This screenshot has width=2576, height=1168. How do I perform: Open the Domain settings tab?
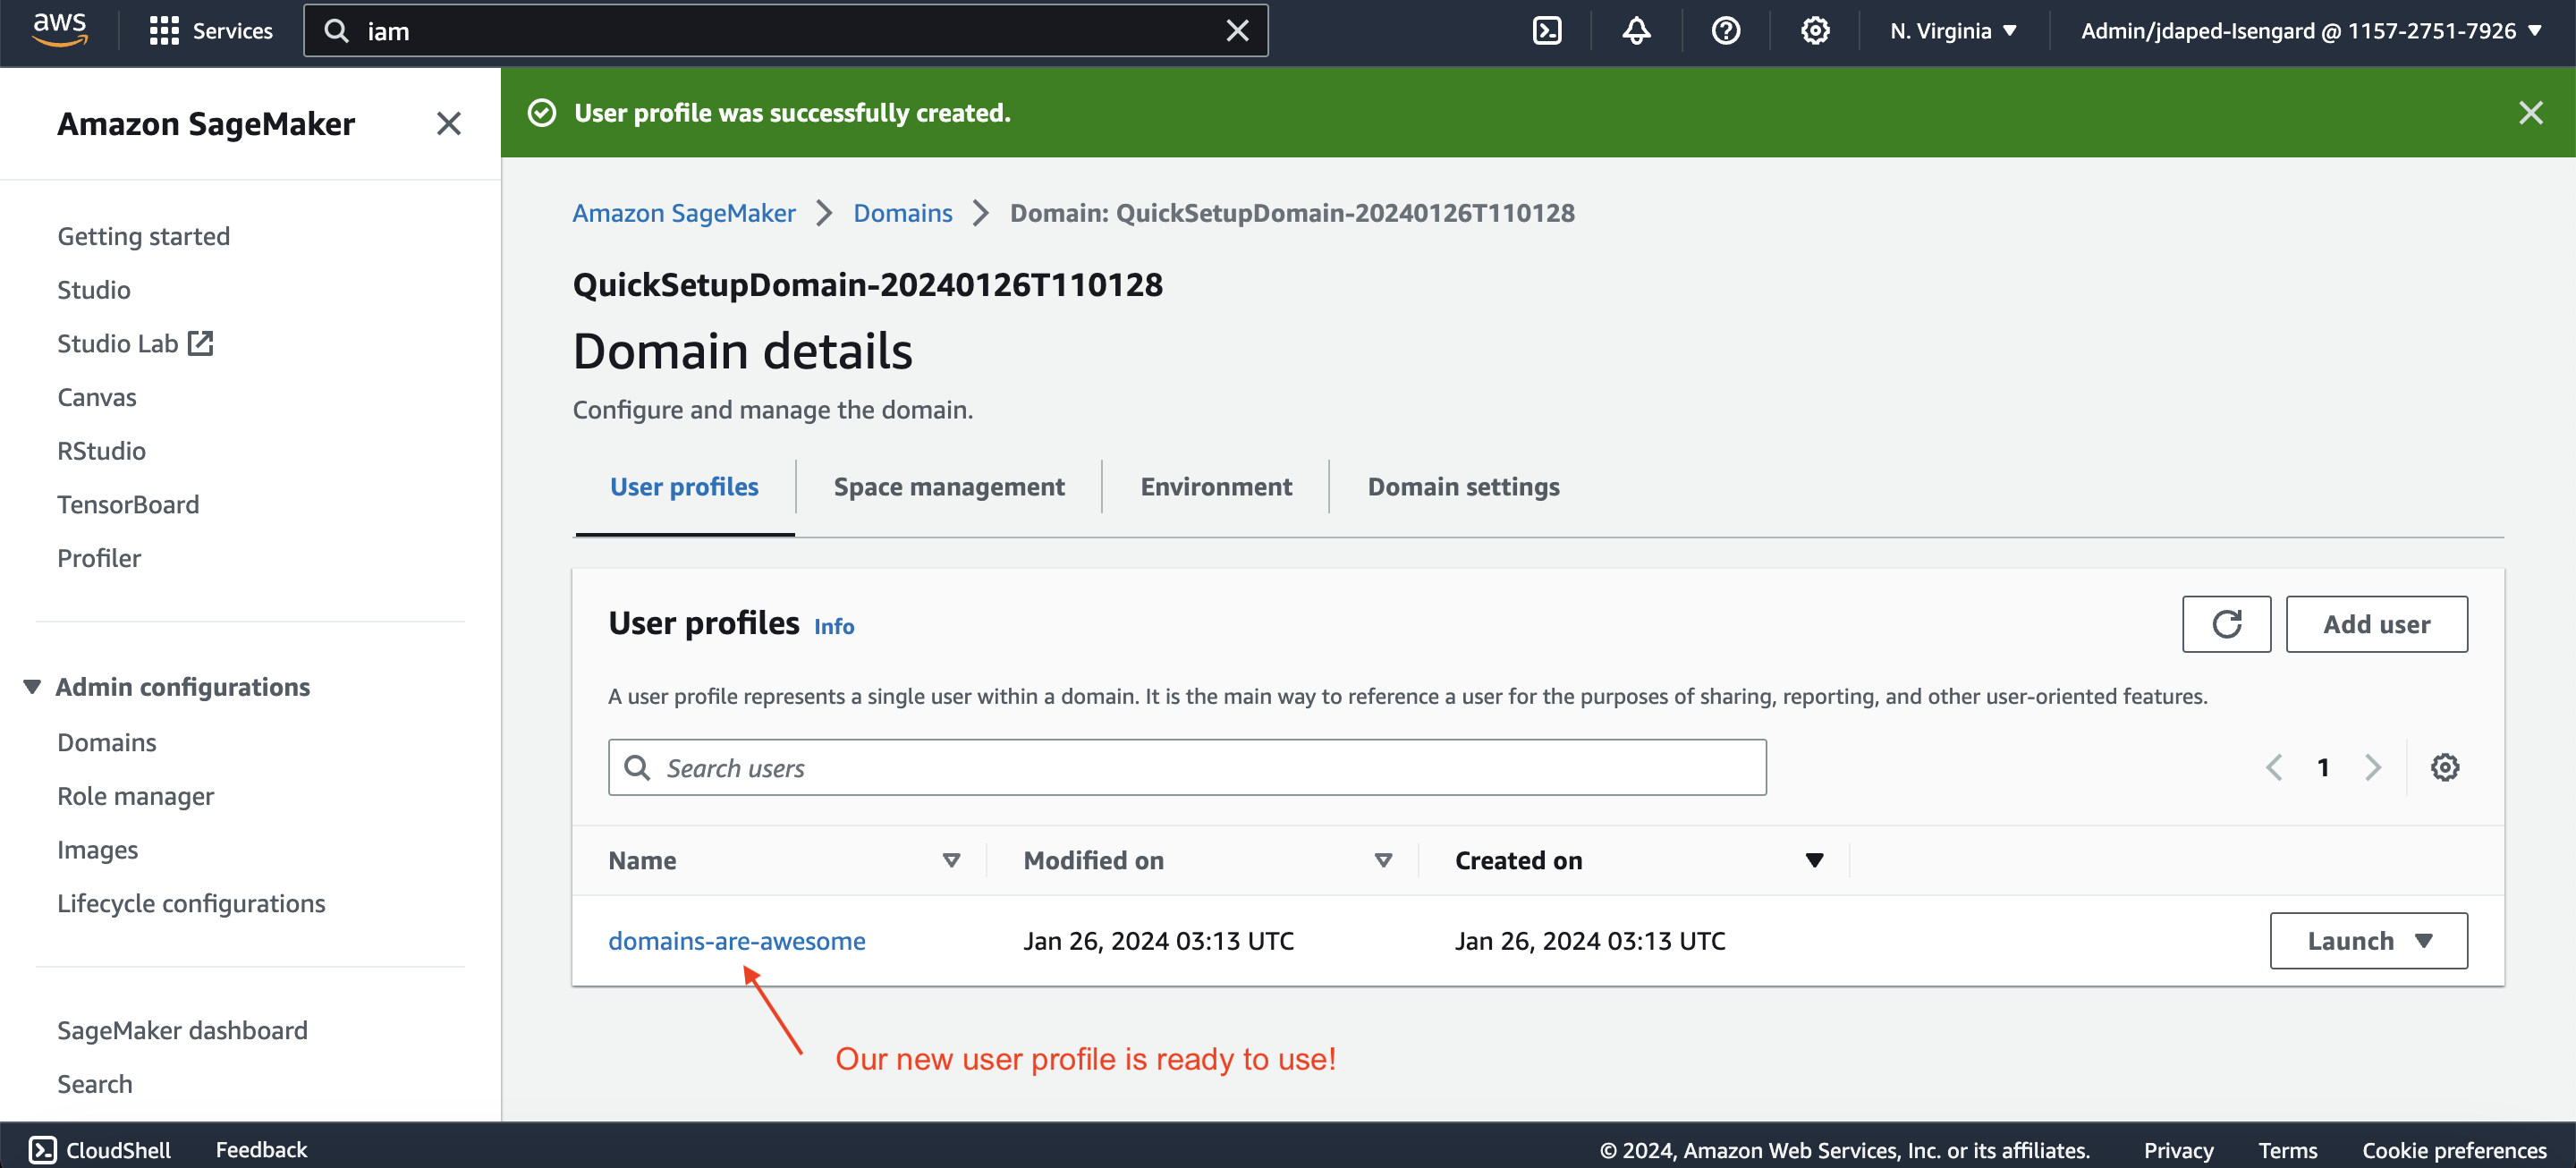pos(1462,487)
